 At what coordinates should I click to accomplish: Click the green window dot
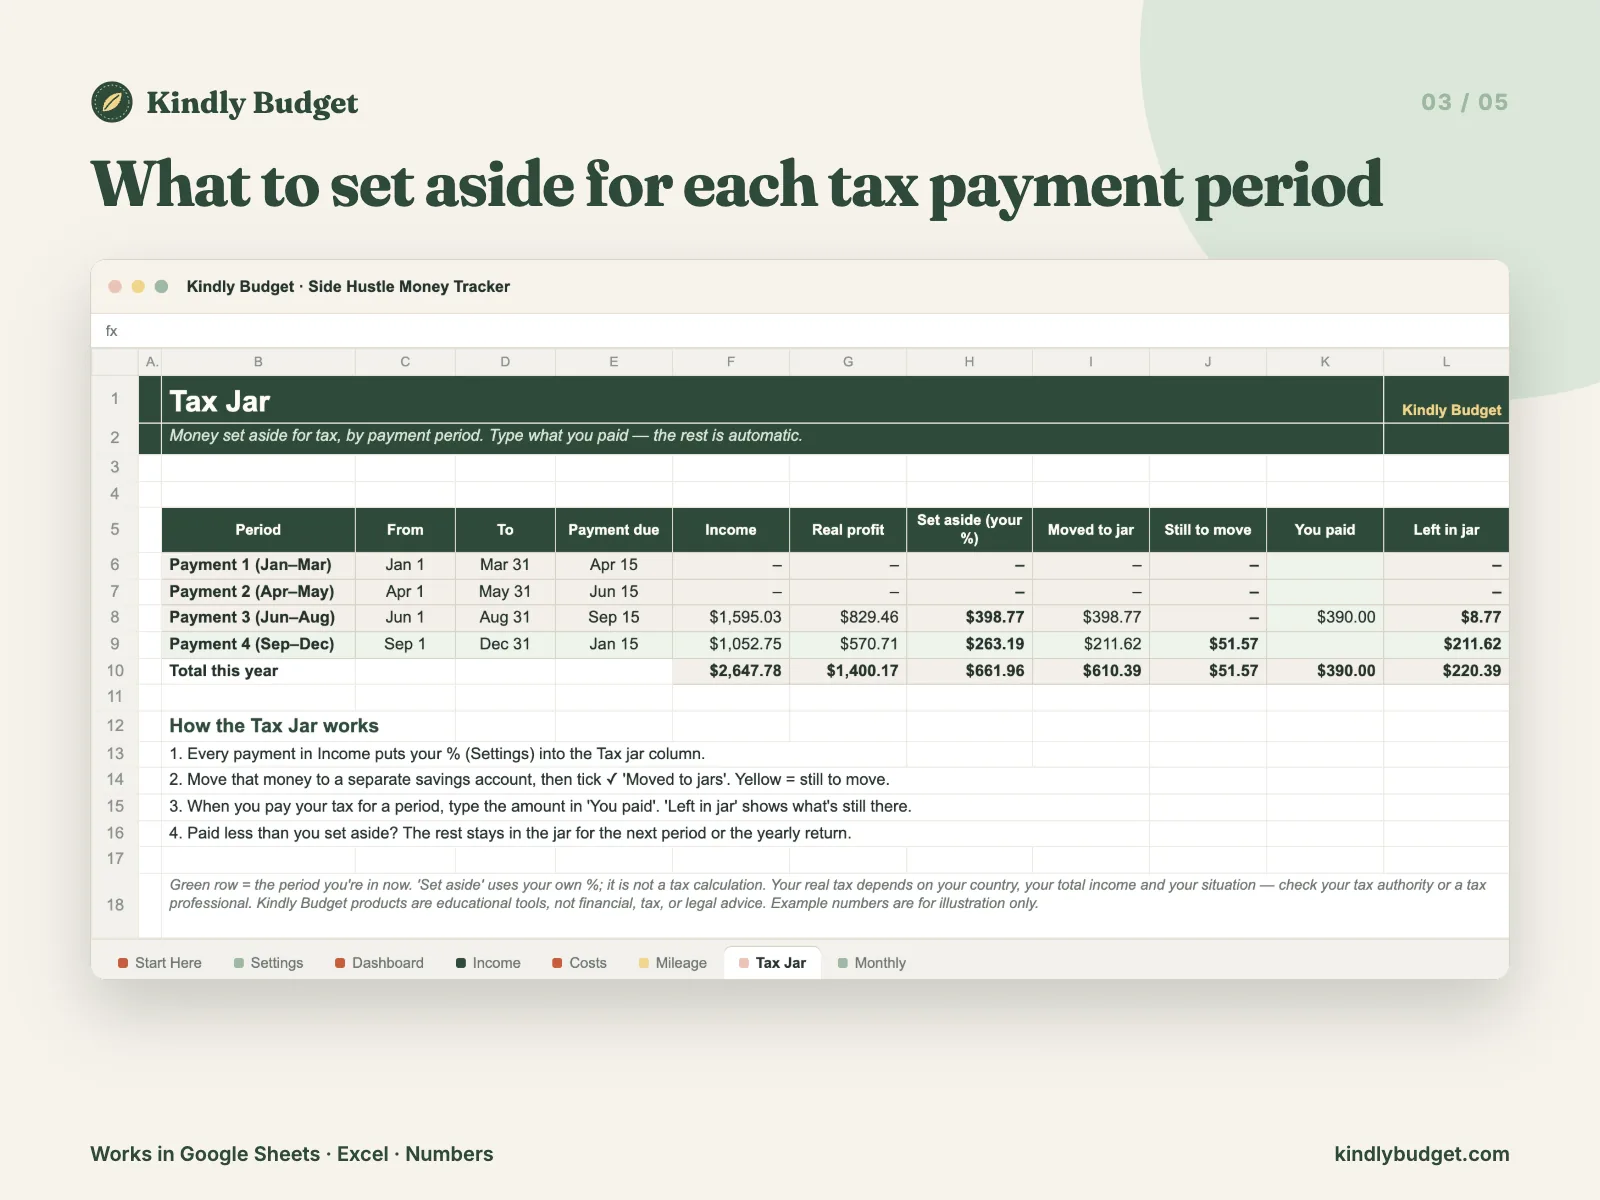coord(161,287)
